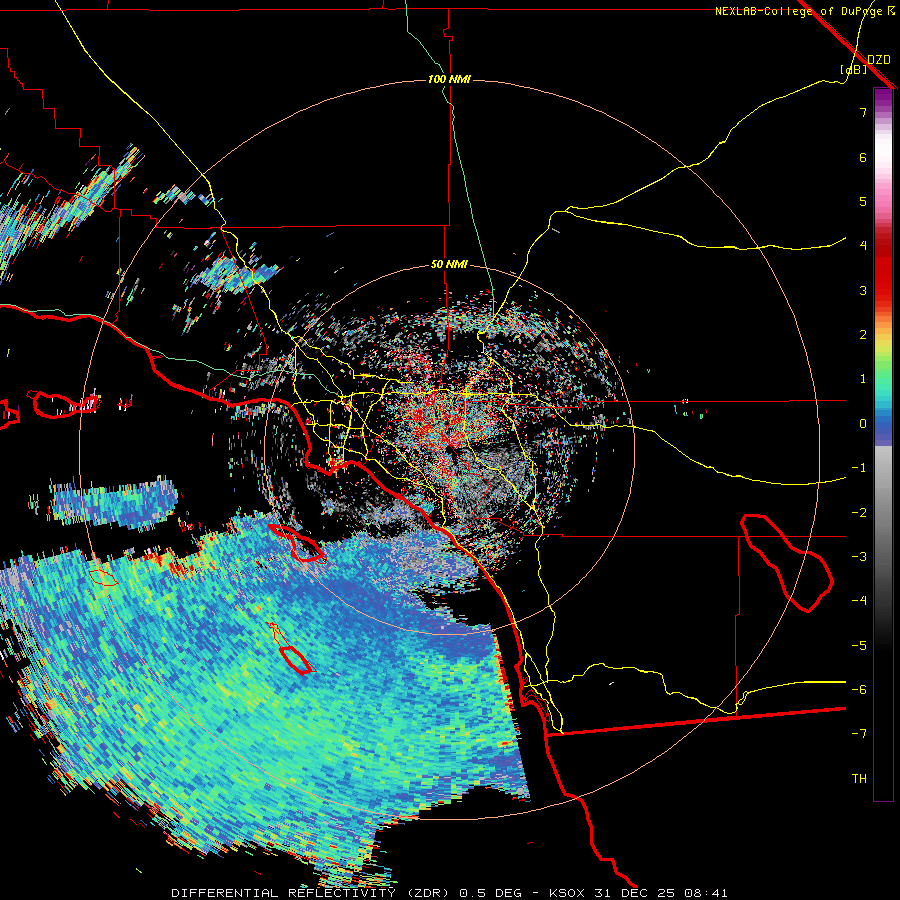Click the -4 value on the color scale
The image size is (900, 900).
[x=859, y=601]
